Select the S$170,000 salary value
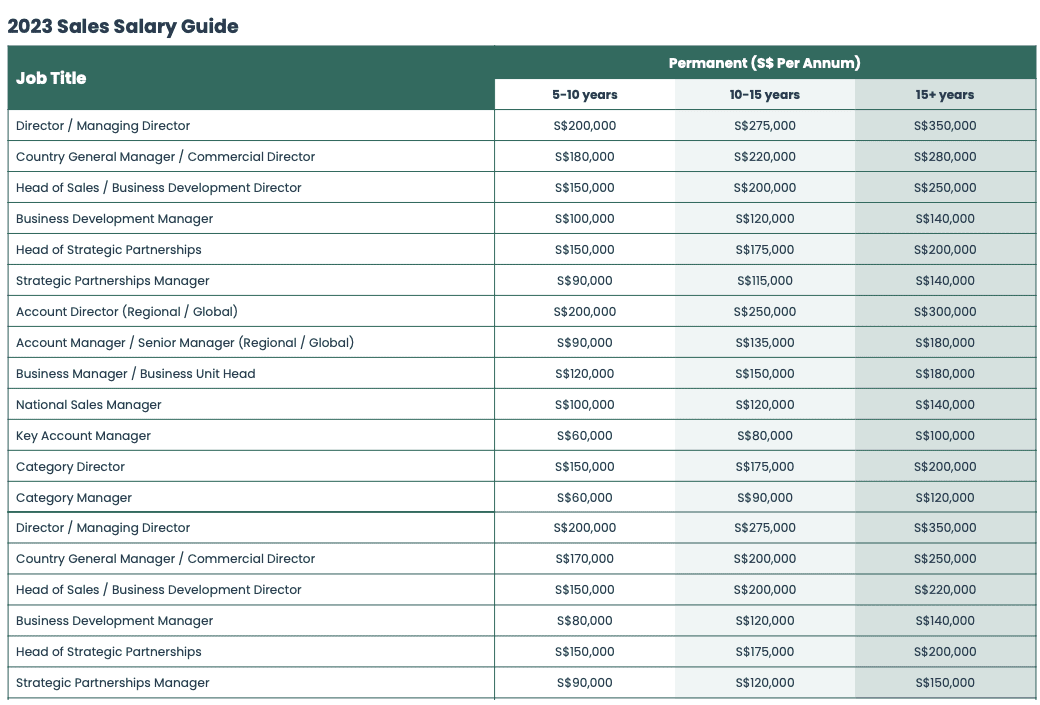The image size is (1040, 705). [x=585, y=559]
